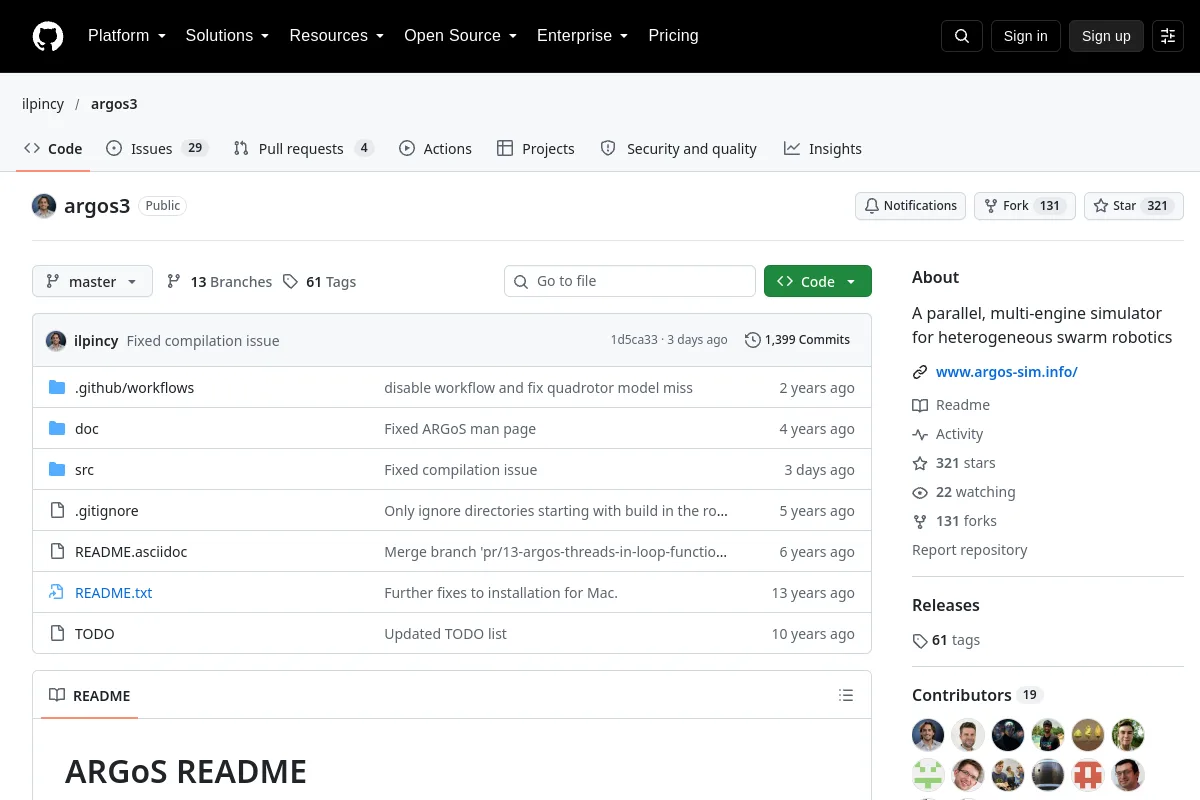The height and width of the screenshot is (800, 1200).
Task: Expand the Resources menu
Action: pyautogui.click(x=337, y=36)
